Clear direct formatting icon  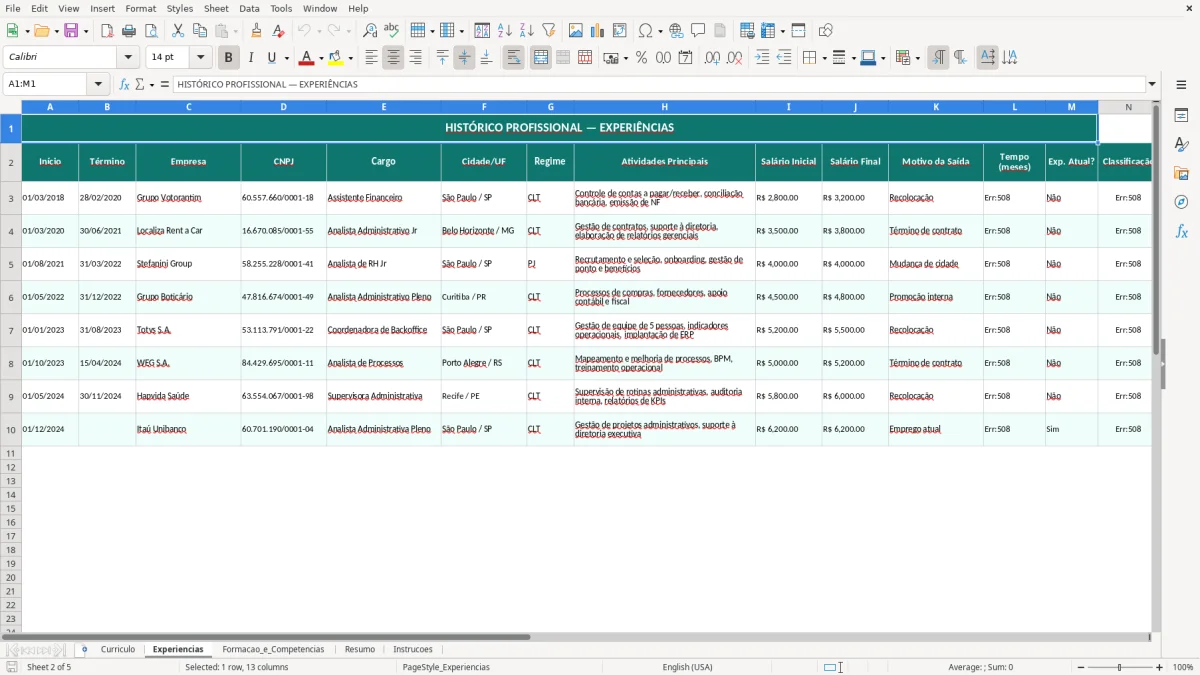pos(279,31)
